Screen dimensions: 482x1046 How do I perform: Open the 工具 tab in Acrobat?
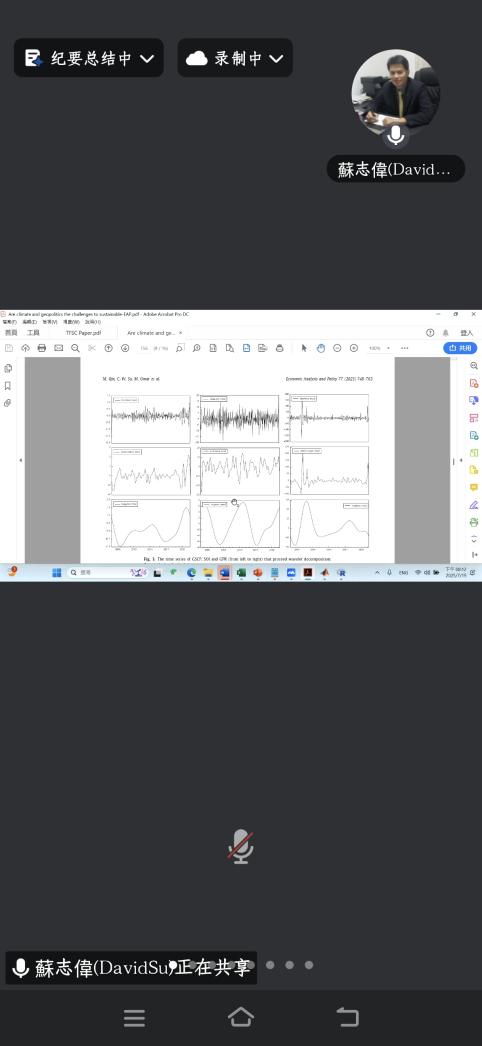[x=33, y=333]
